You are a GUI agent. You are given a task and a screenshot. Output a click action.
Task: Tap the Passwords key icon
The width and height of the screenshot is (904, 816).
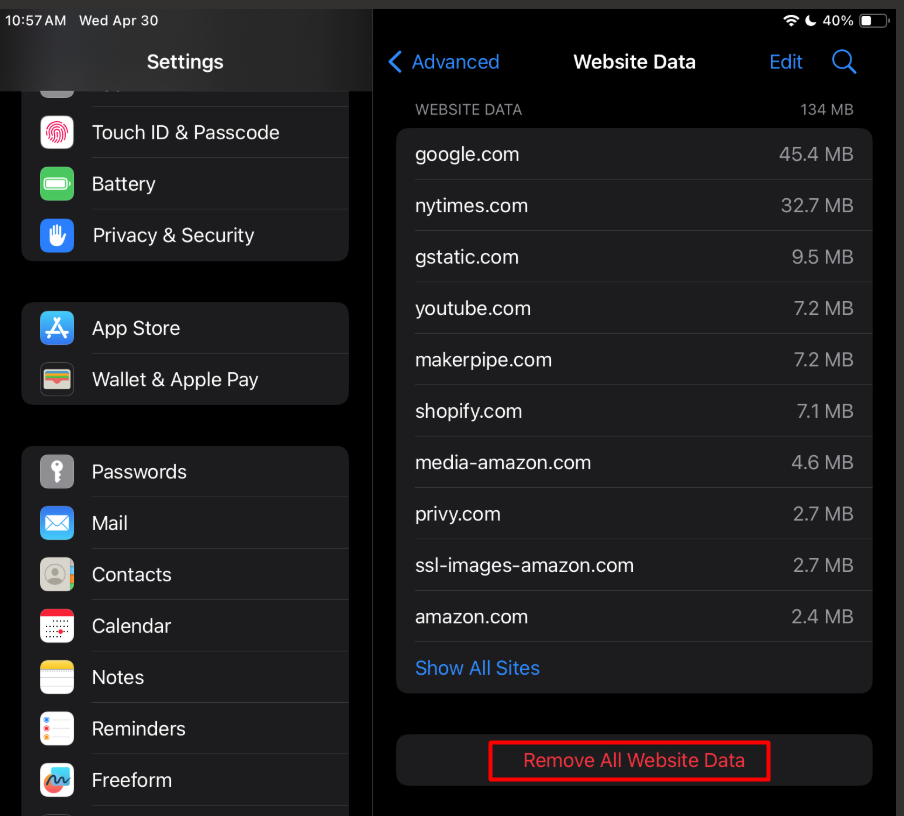click(56, 472)
